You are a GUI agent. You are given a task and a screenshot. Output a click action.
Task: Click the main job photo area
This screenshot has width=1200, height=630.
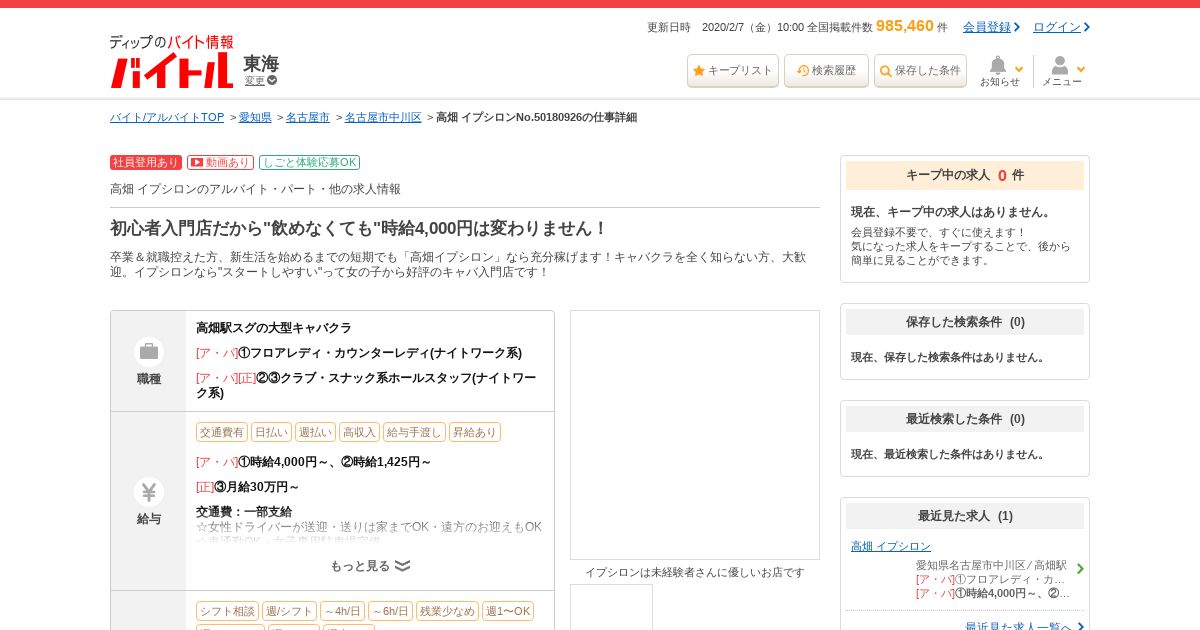(695, 435)
